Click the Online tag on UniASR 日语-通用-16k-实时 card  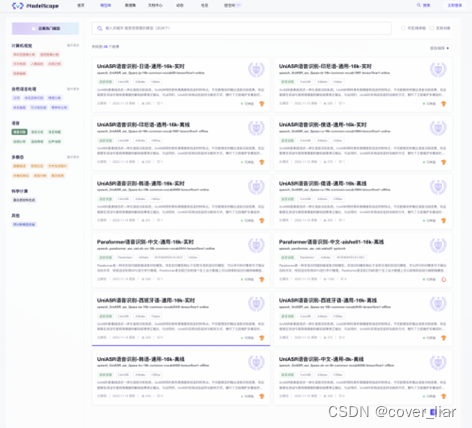(155, 82)
